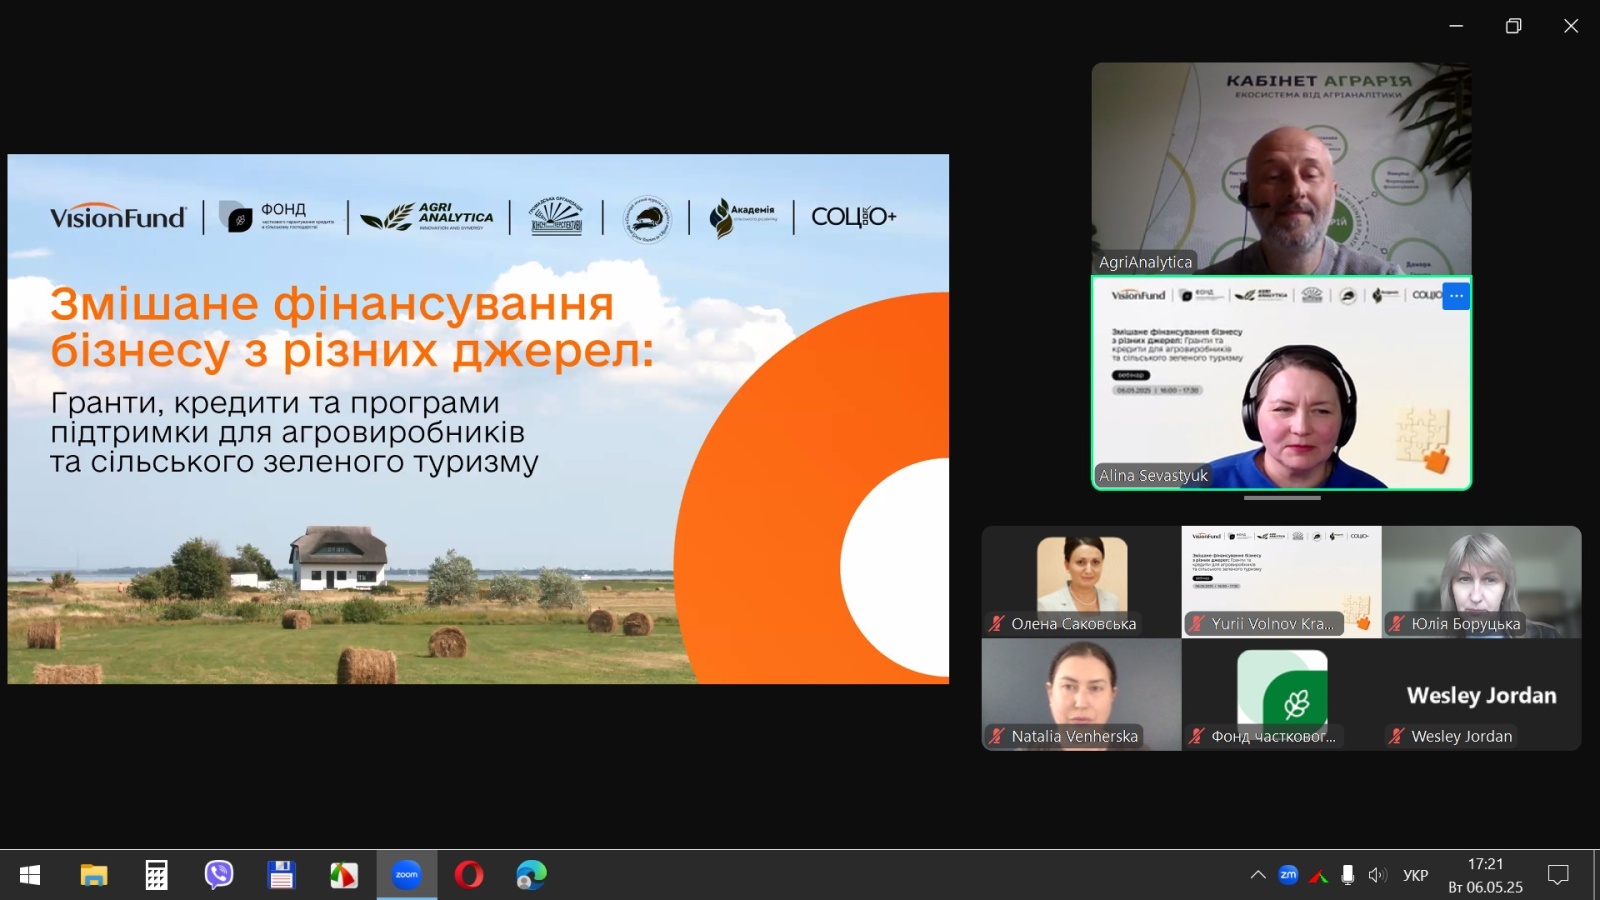The image size is (1600, 900).
Task: Click the Agri Analytica logo on the shared slide
Action: click(x=427, y=217)
